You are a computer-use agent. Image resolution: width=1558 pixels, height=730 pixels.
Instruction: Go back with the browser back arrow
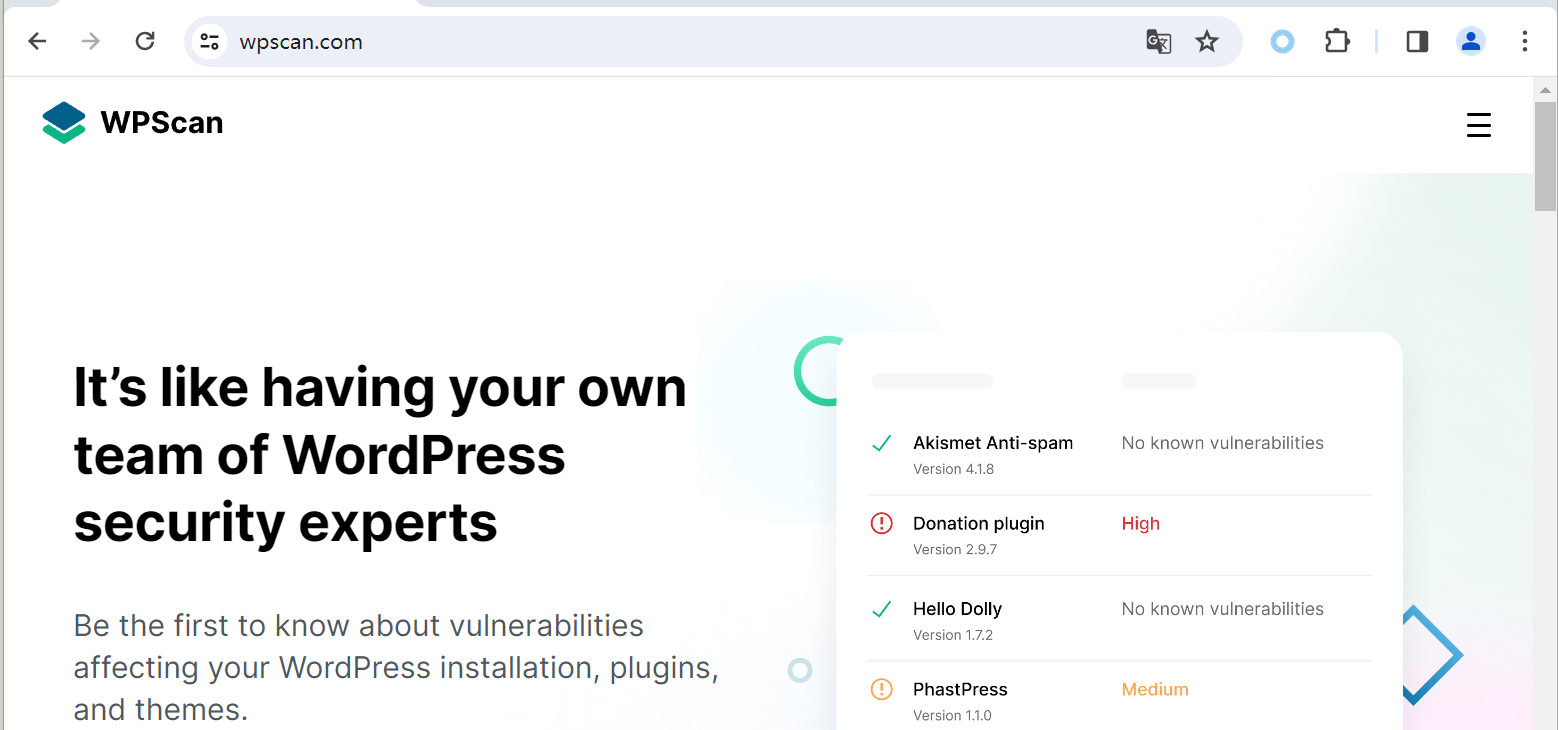(37, 41)
